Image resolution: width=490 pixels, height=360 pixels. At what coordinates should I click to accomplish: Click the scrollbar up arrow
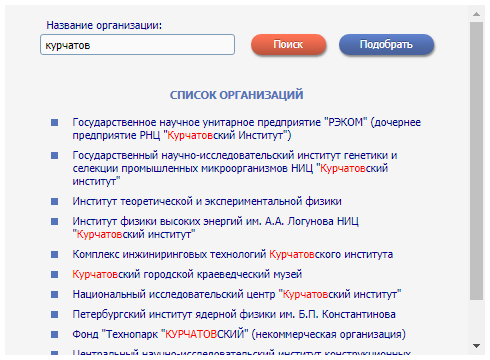click(x=476, y=14)
